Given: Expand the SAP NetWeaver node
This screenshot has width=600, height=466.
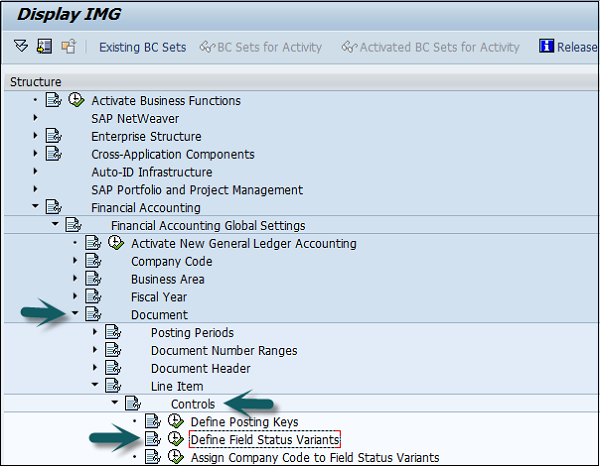Looking at the screenshot, I should 36,118.
